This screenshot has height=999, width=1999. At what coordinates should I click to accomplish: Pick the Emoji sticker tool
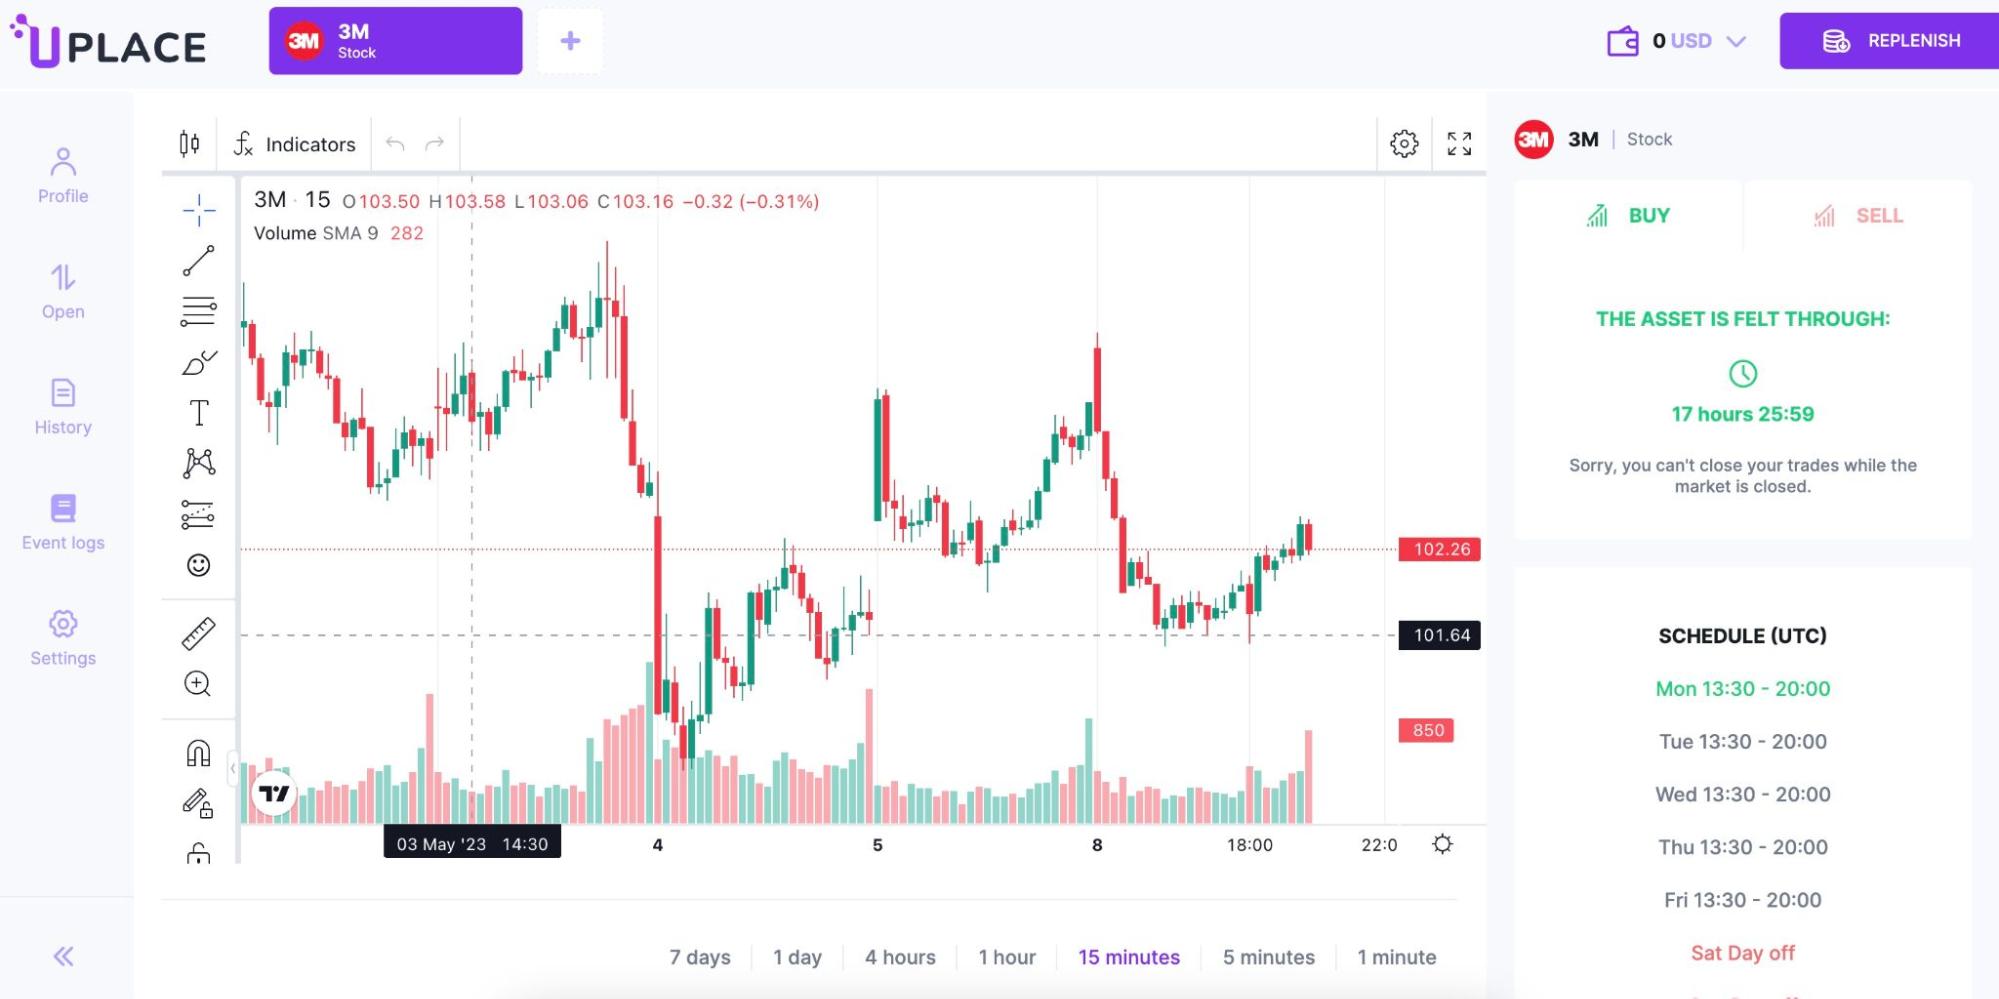click(198, 565)
